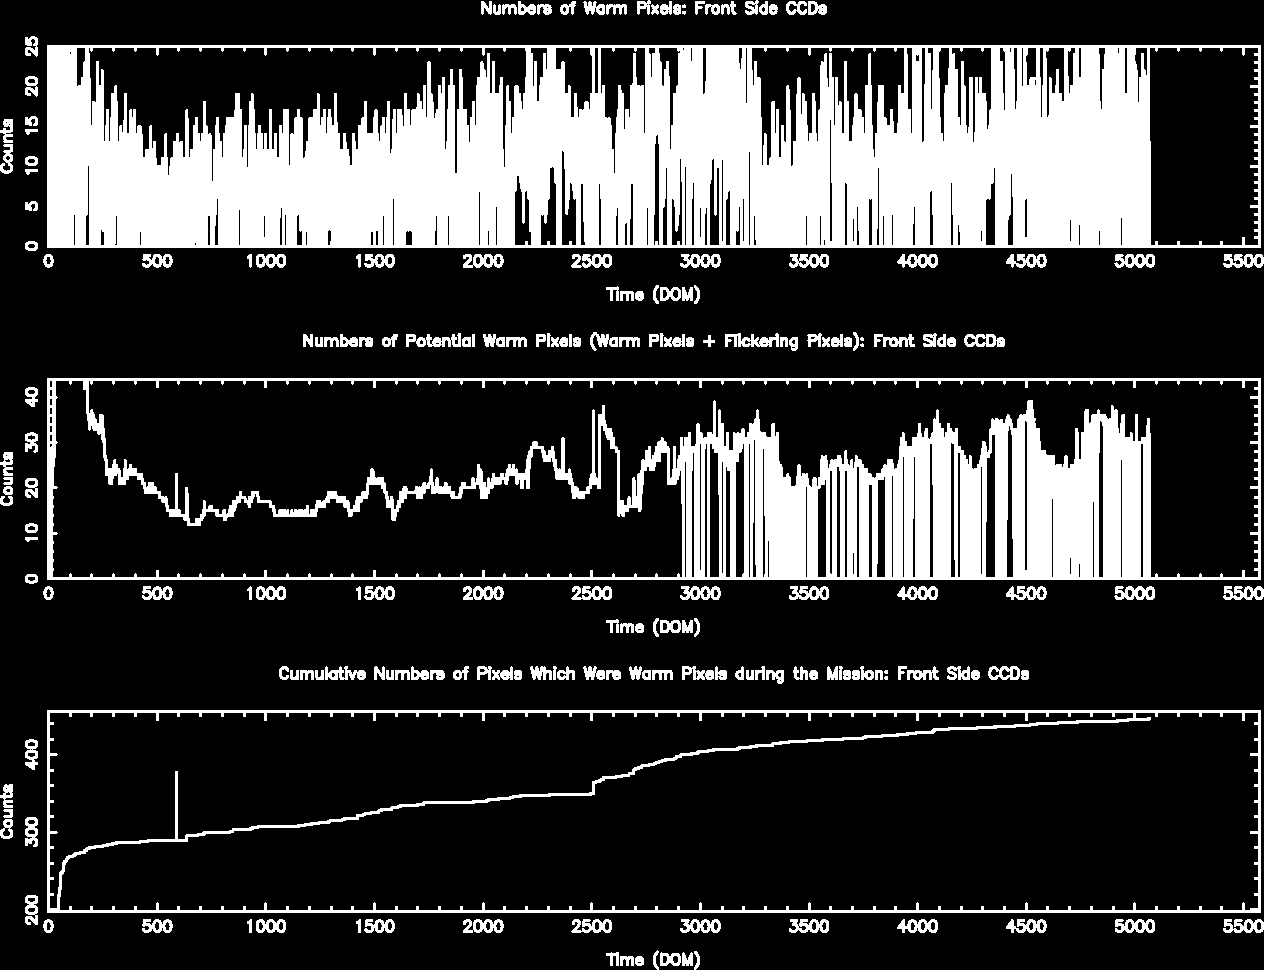The height and width of the screenshot is (970, 1264).
Task: Click the 5500 tick label on the bottom plot x-axis
Action: [1243, 927]
